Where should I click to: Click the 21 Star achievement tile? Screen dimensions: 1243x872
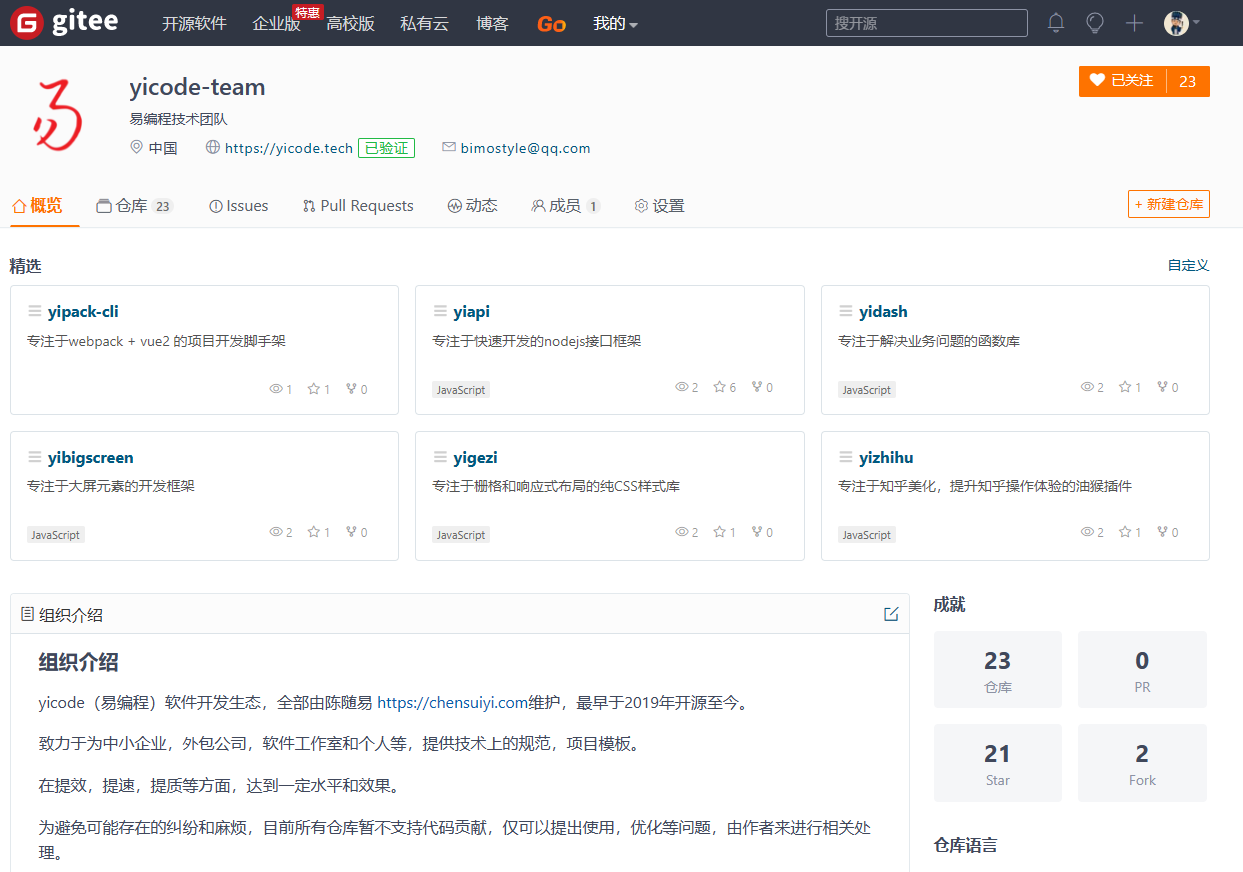(998, 763)
